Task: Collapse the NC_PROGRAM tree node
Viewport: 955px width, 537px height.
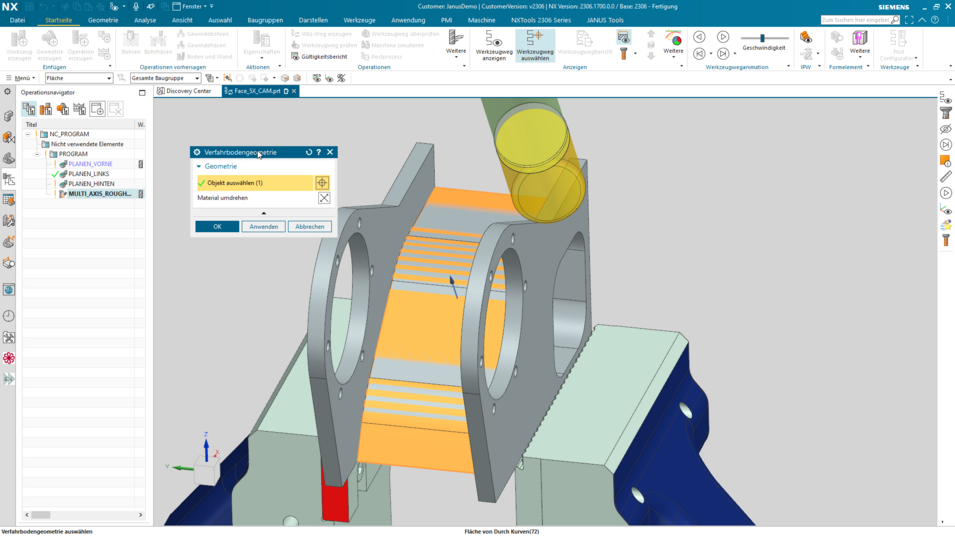Action: click(x=28, y=134)
